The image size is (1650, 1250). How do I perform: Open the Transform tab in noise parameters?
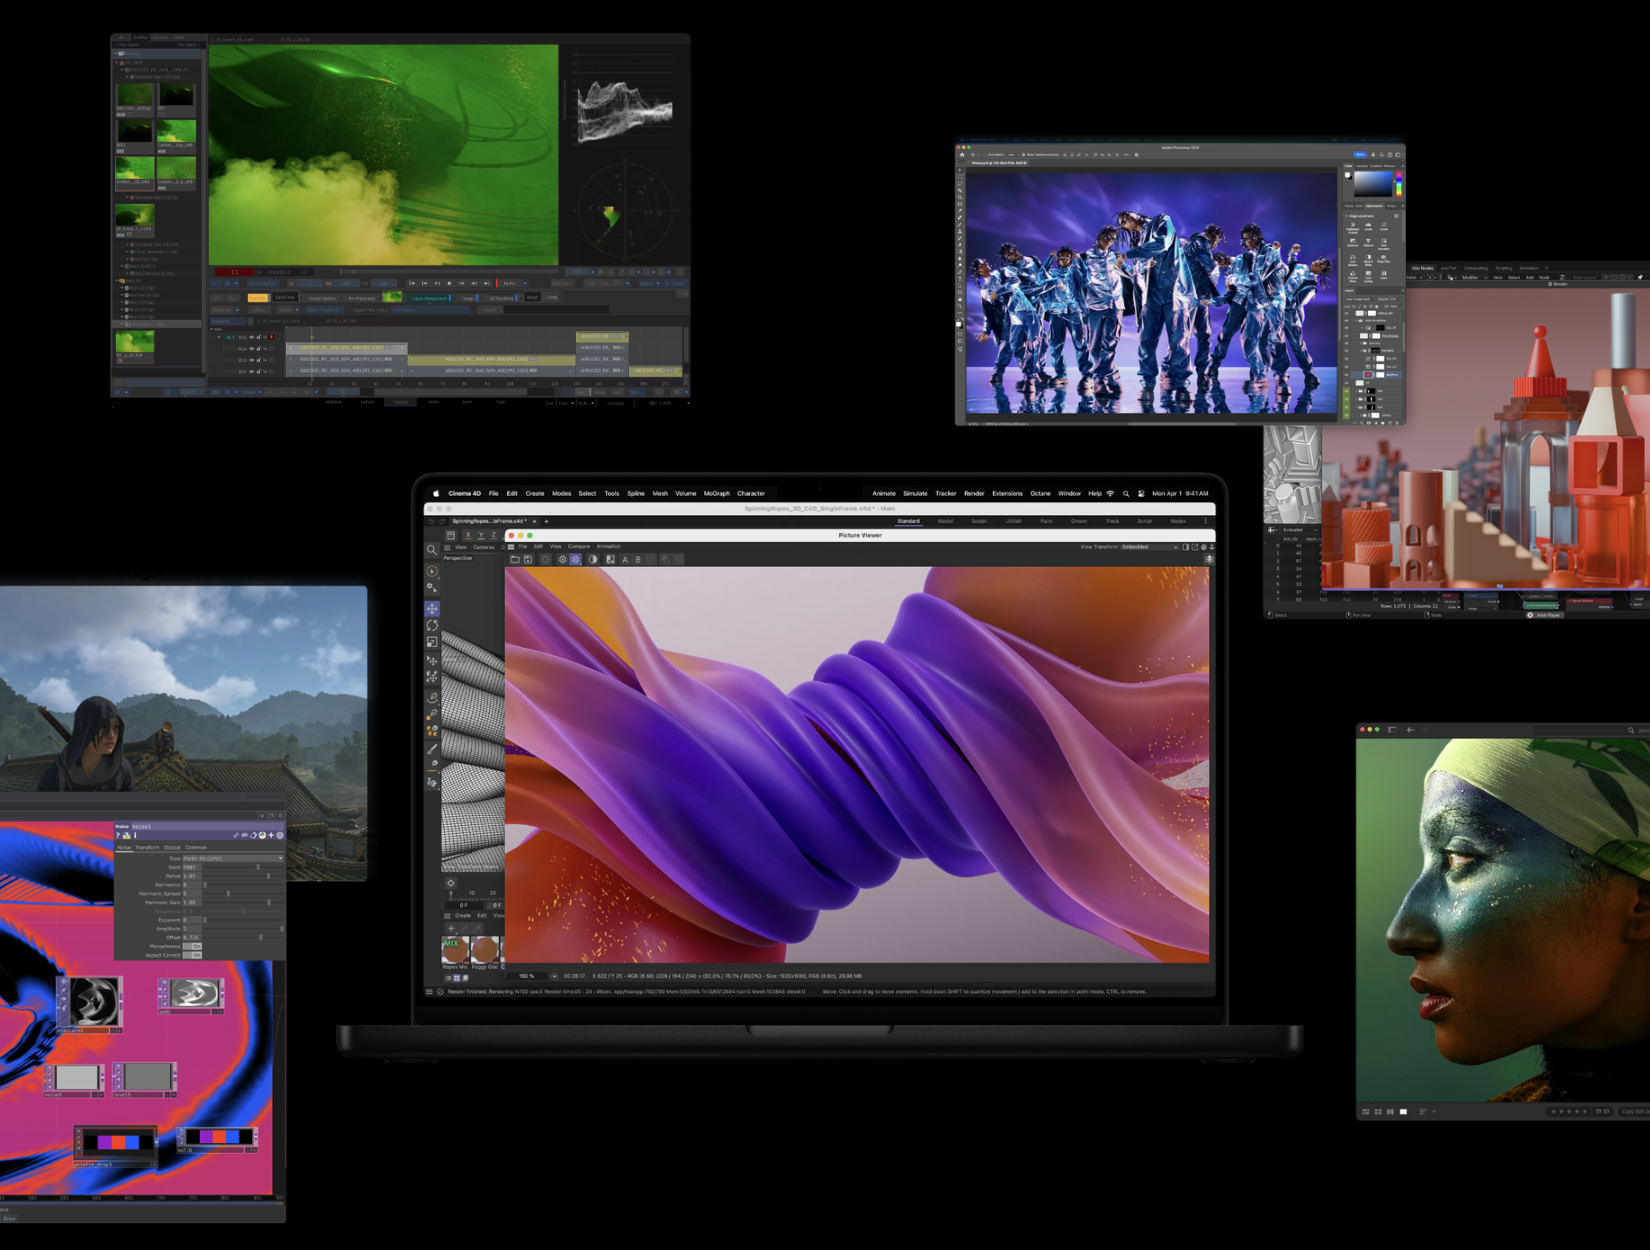tap(147, 847)
